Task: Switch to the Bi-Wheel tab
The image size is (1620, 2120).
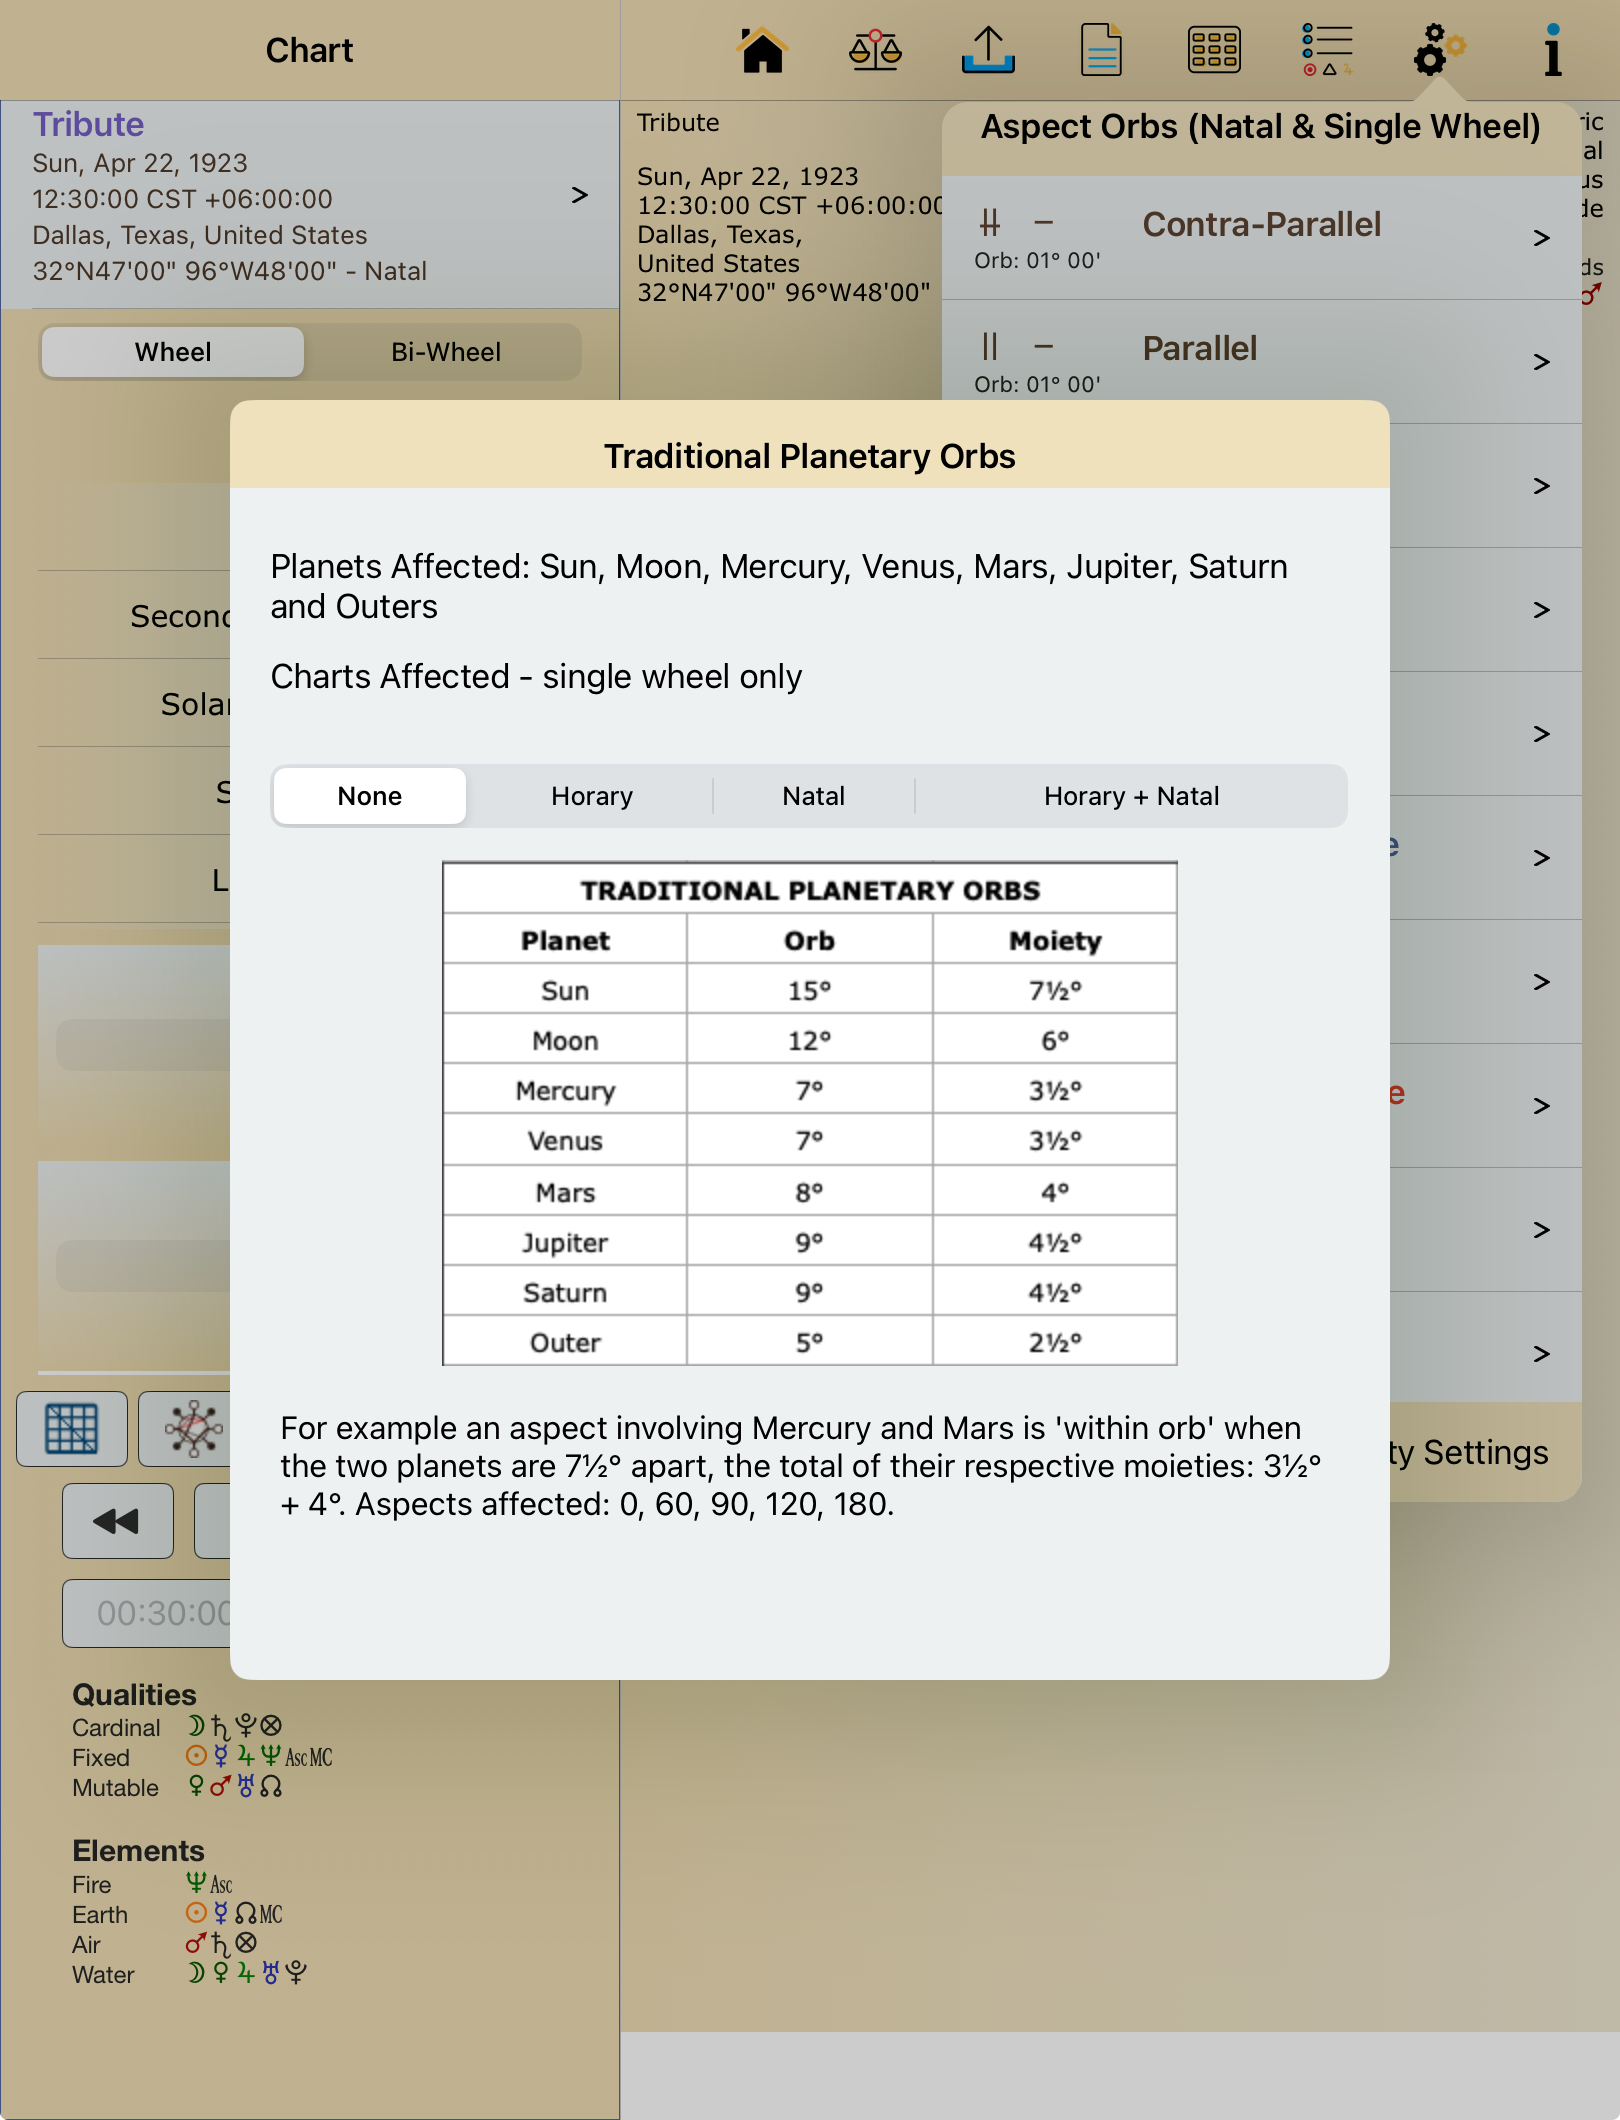Action: click(445, 352)
